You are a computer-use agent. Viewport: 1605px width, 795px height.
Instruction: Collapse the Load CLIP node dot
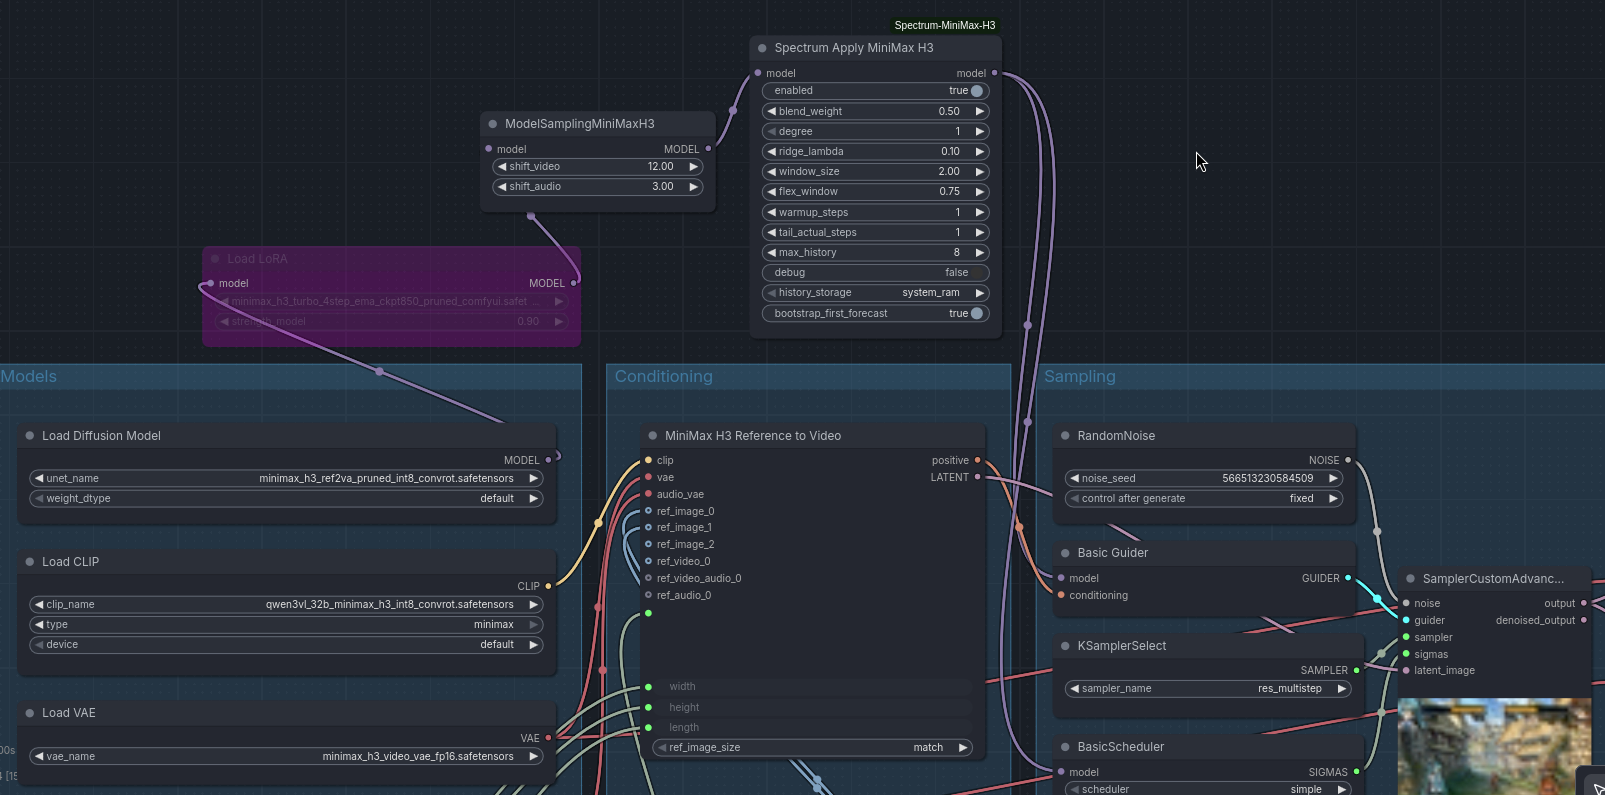[30, 562]
